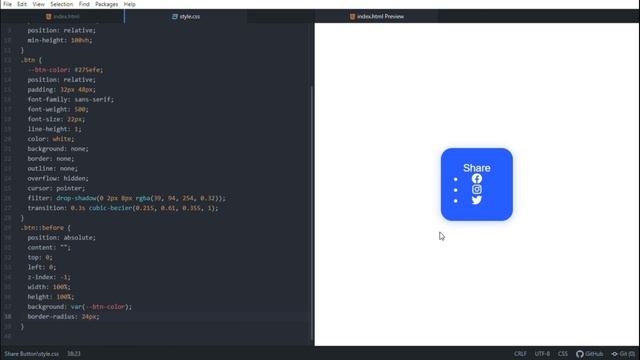Open the Edit menu
Viewport: 640px width, 360px height.
point(22,4)
